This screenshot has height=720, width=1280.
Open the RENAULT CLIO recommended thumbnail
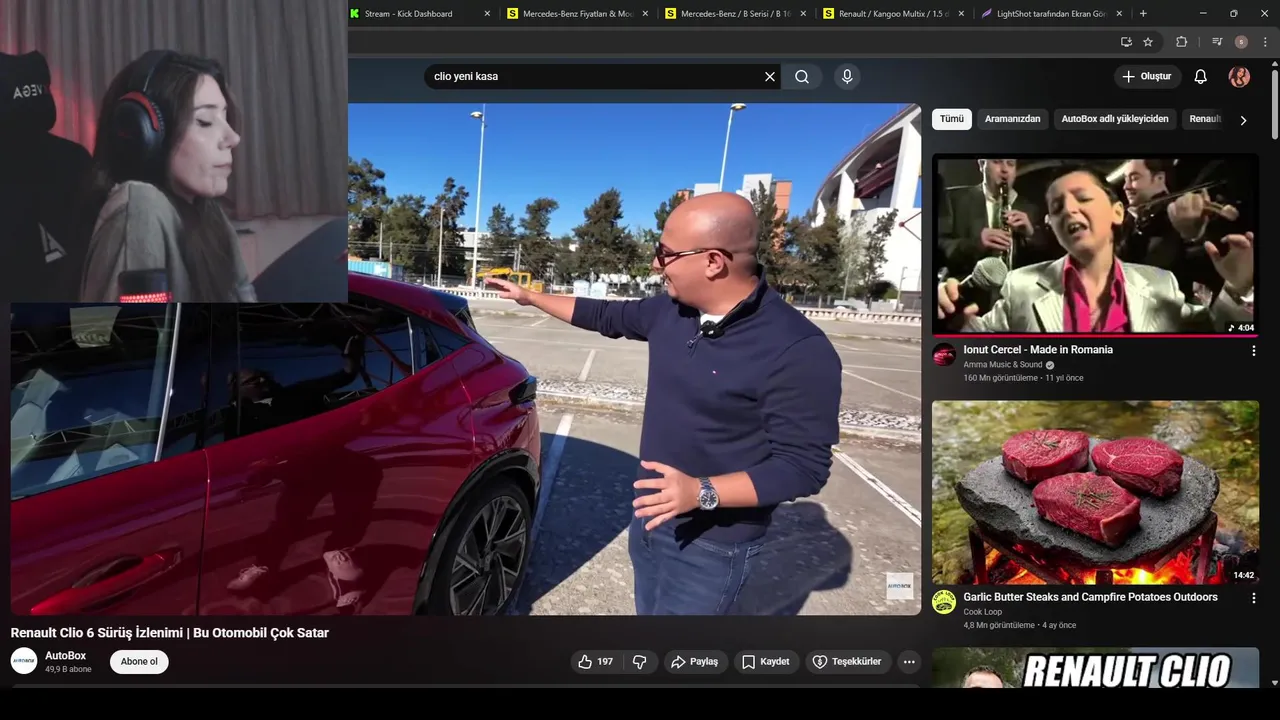[1095, 668]
